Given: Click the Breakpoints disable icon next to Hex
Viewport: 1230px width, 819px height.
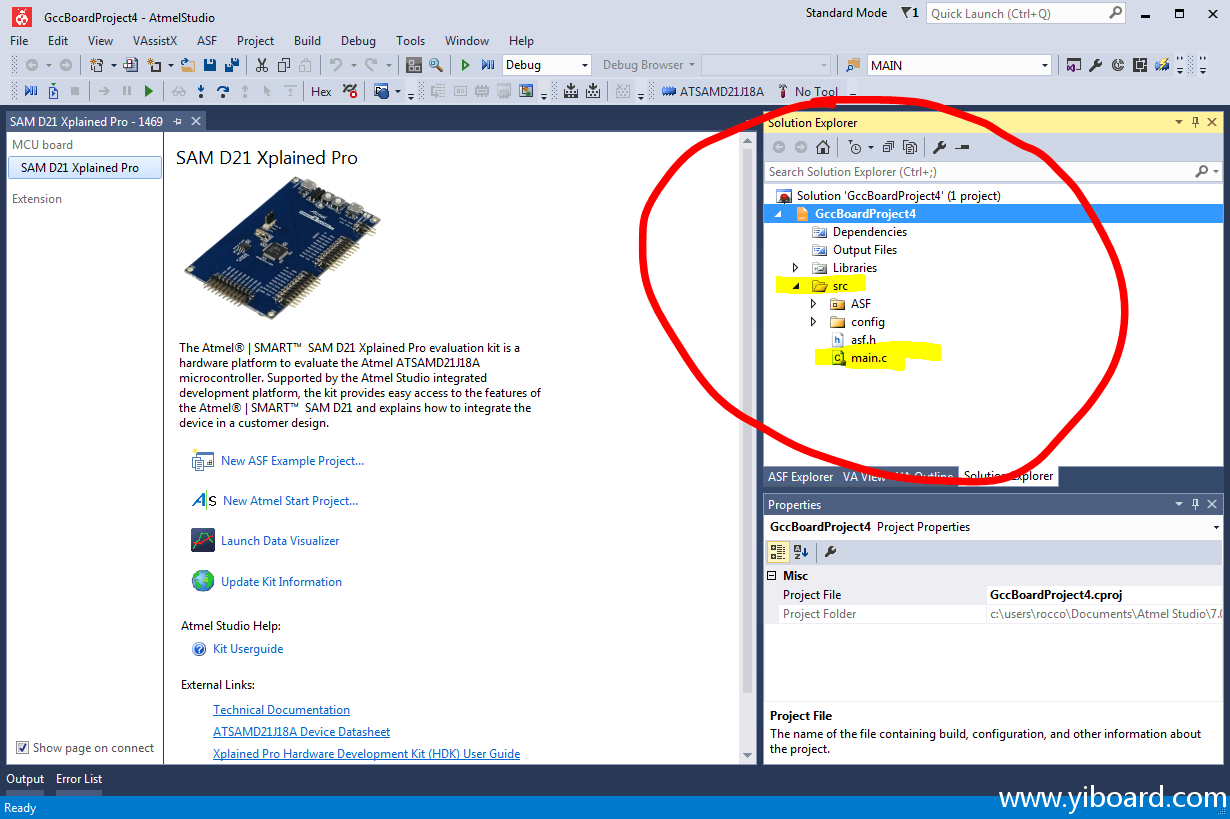Looking at the screenshot, I should point(350,91).
